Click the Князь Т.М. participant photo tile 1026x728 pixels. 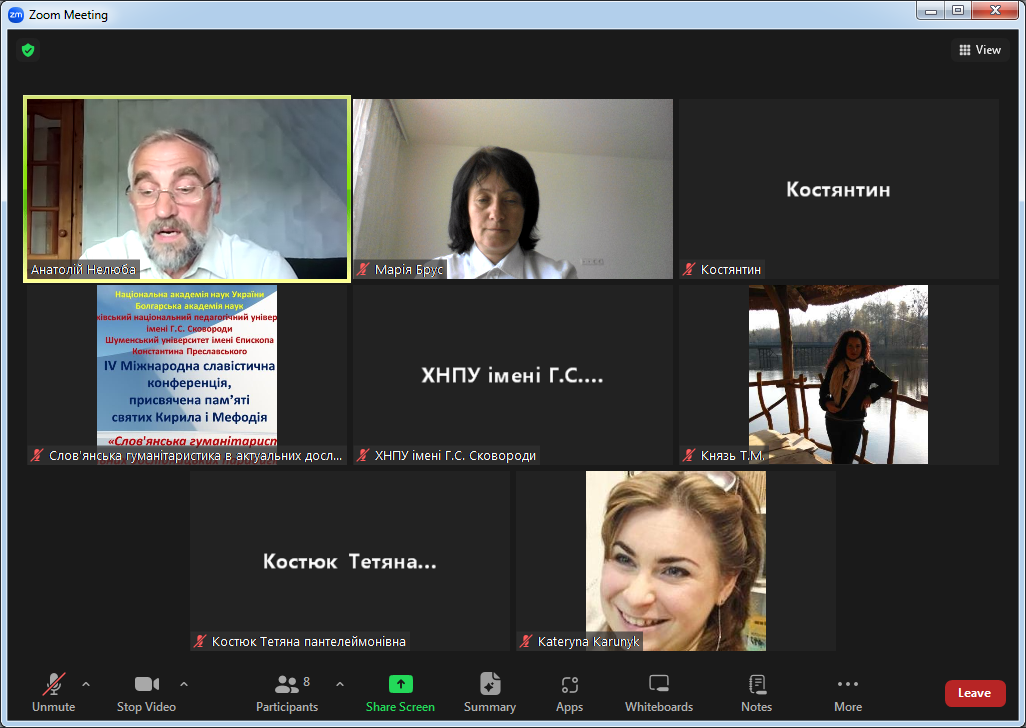pyautogui.click(x=838, y=374)
